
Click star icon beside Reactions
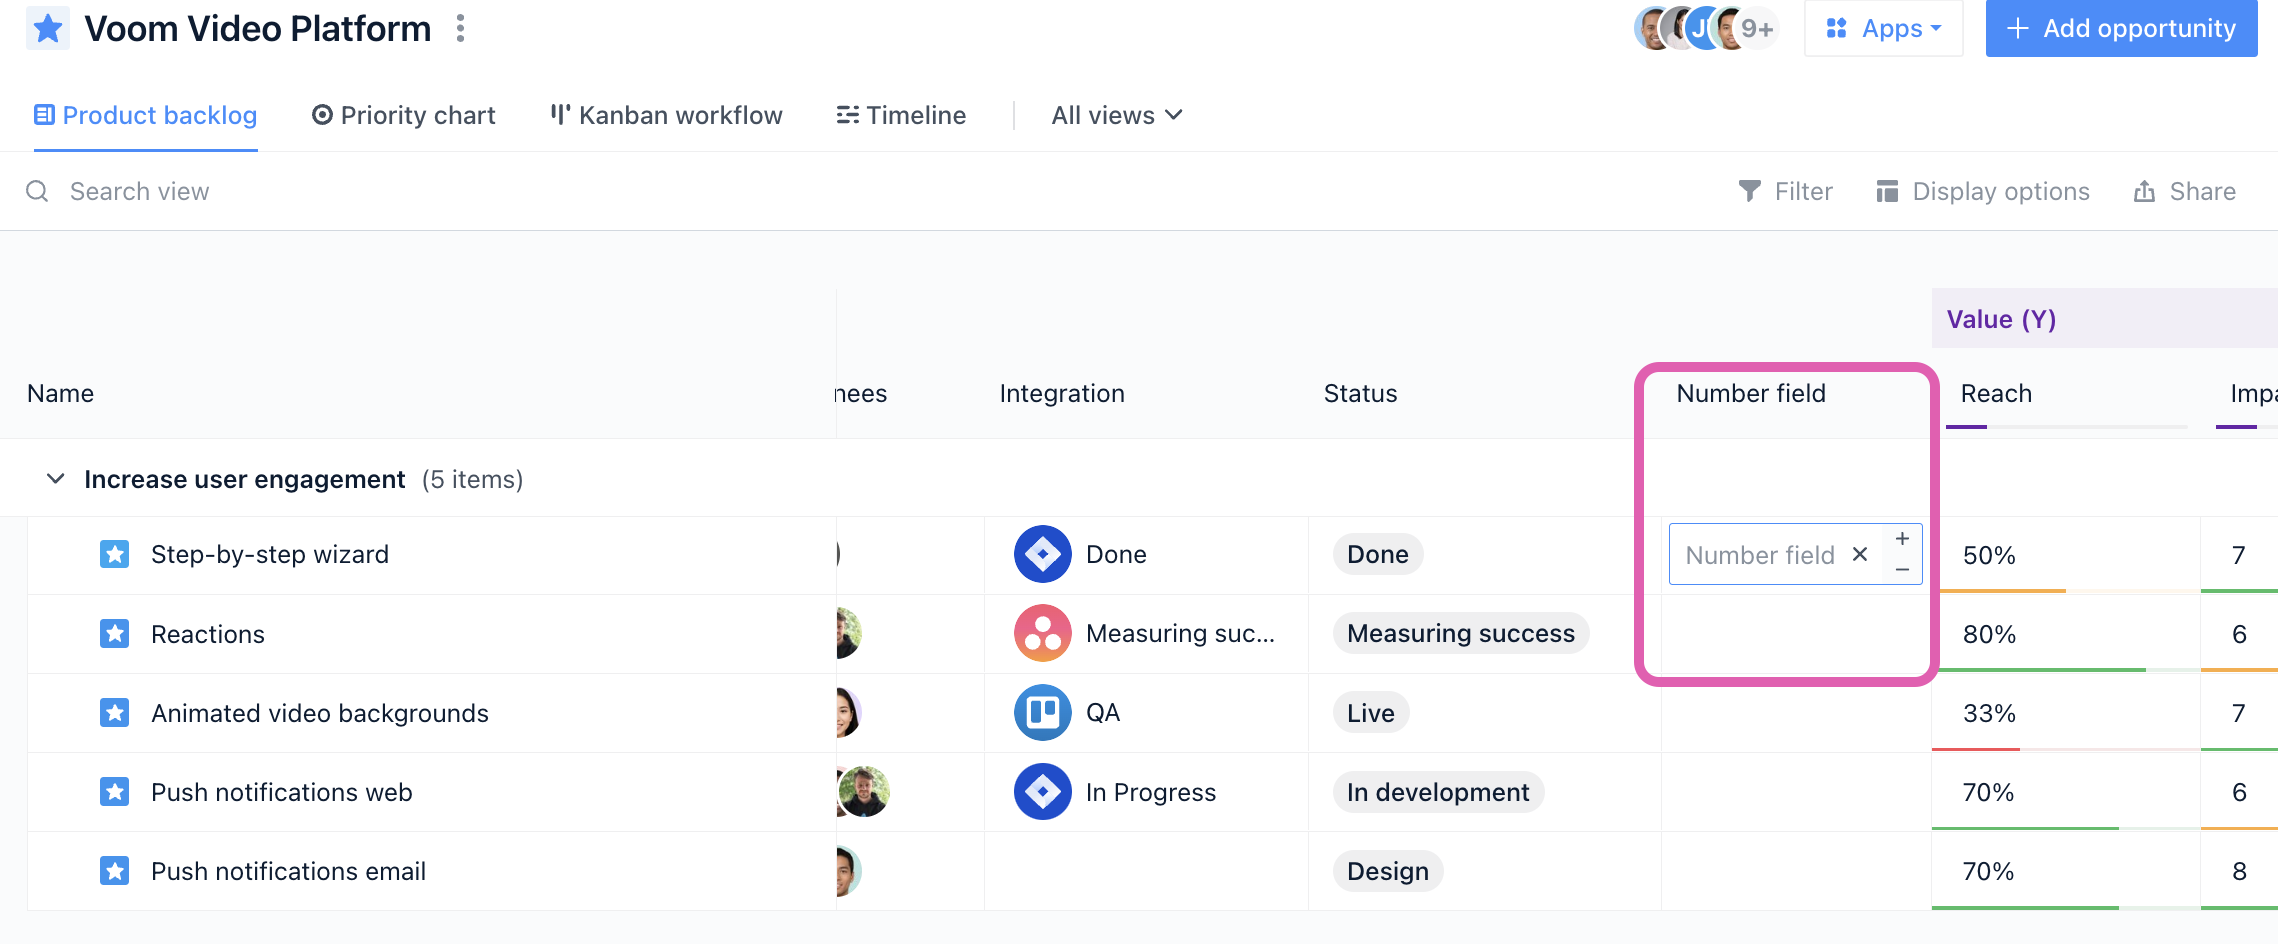115,633
